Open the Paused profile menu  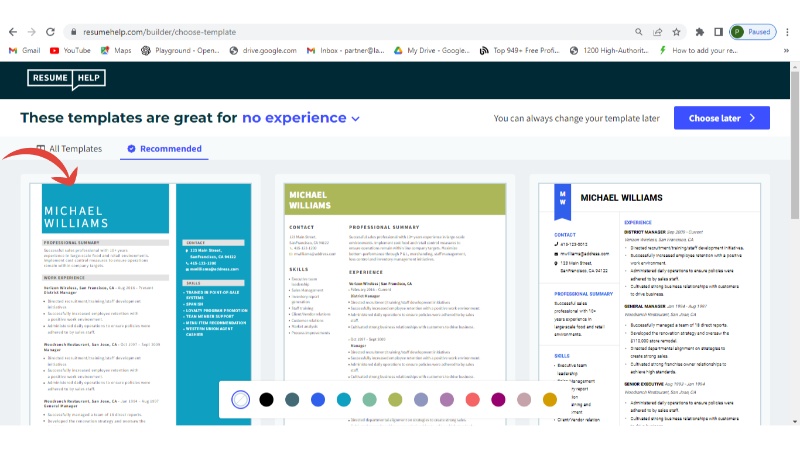pyautogui.click(x=752, y=32)
